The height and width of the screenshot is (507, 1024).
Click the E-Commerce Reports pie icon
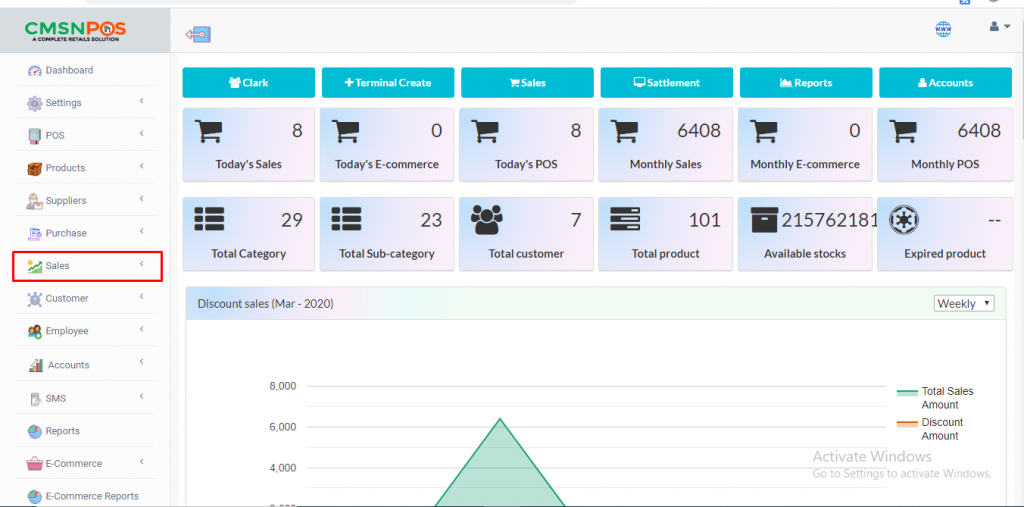pos(35,497)
